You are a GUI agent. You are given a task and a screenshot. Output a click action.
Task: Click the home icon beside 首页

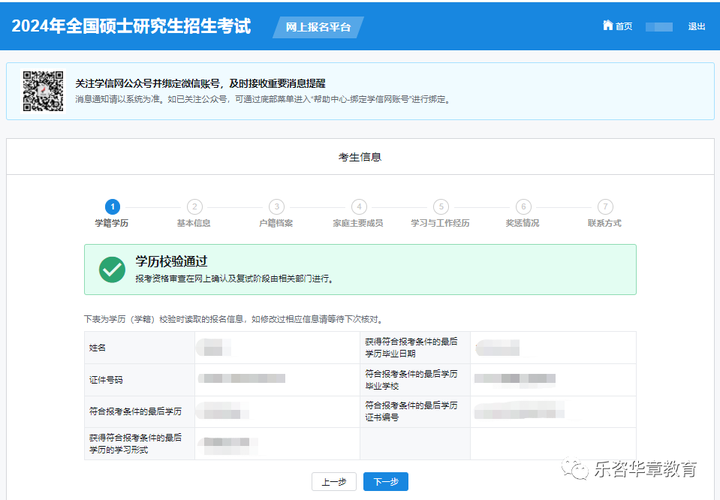click(607, 26)
